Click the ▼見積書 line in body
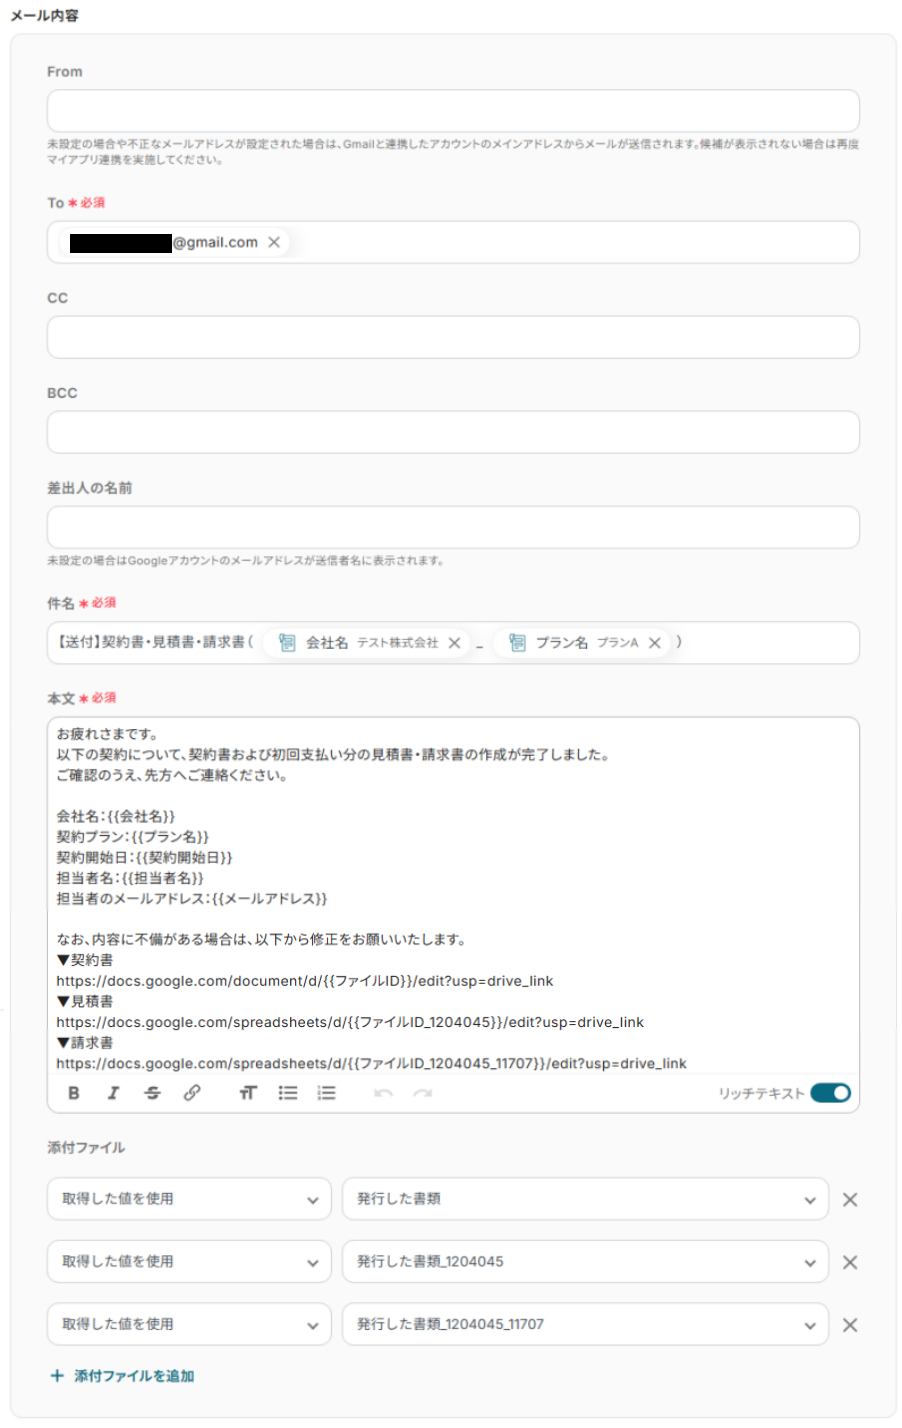The height and width of the screenshot is (1428, 902). pos(85,1001)
